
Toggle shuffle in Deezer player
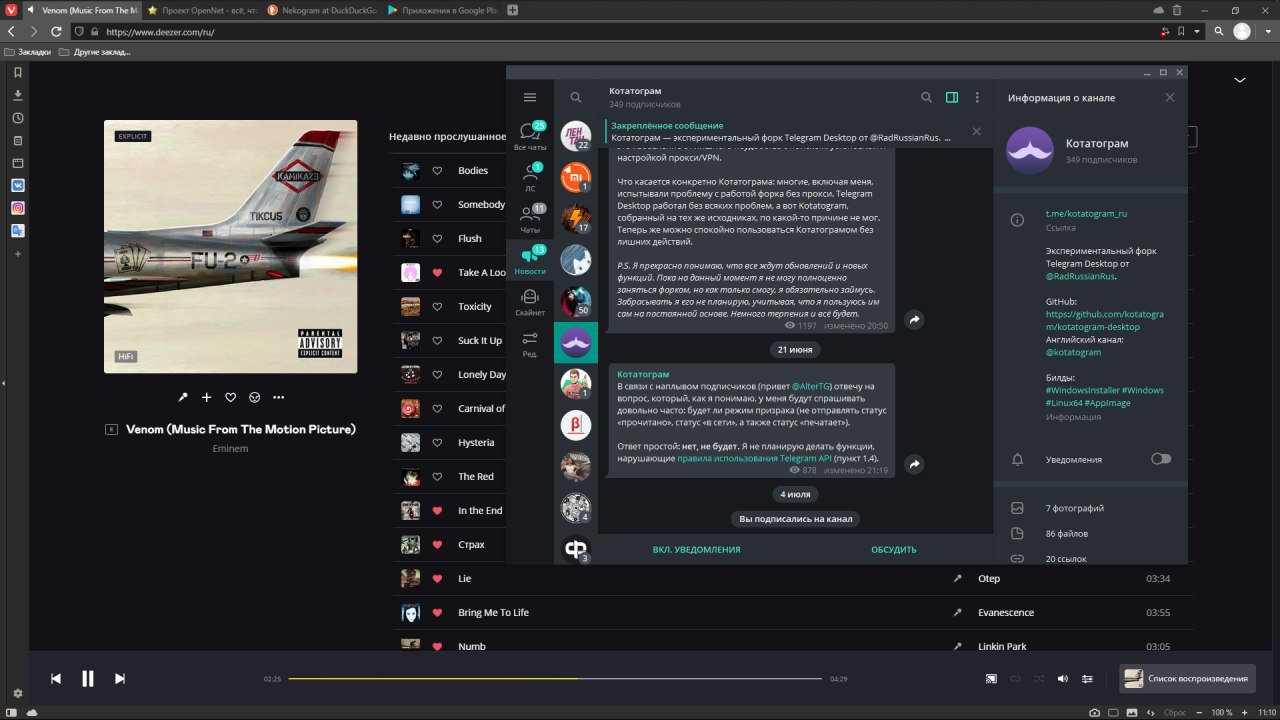[x=1039, y=679]
